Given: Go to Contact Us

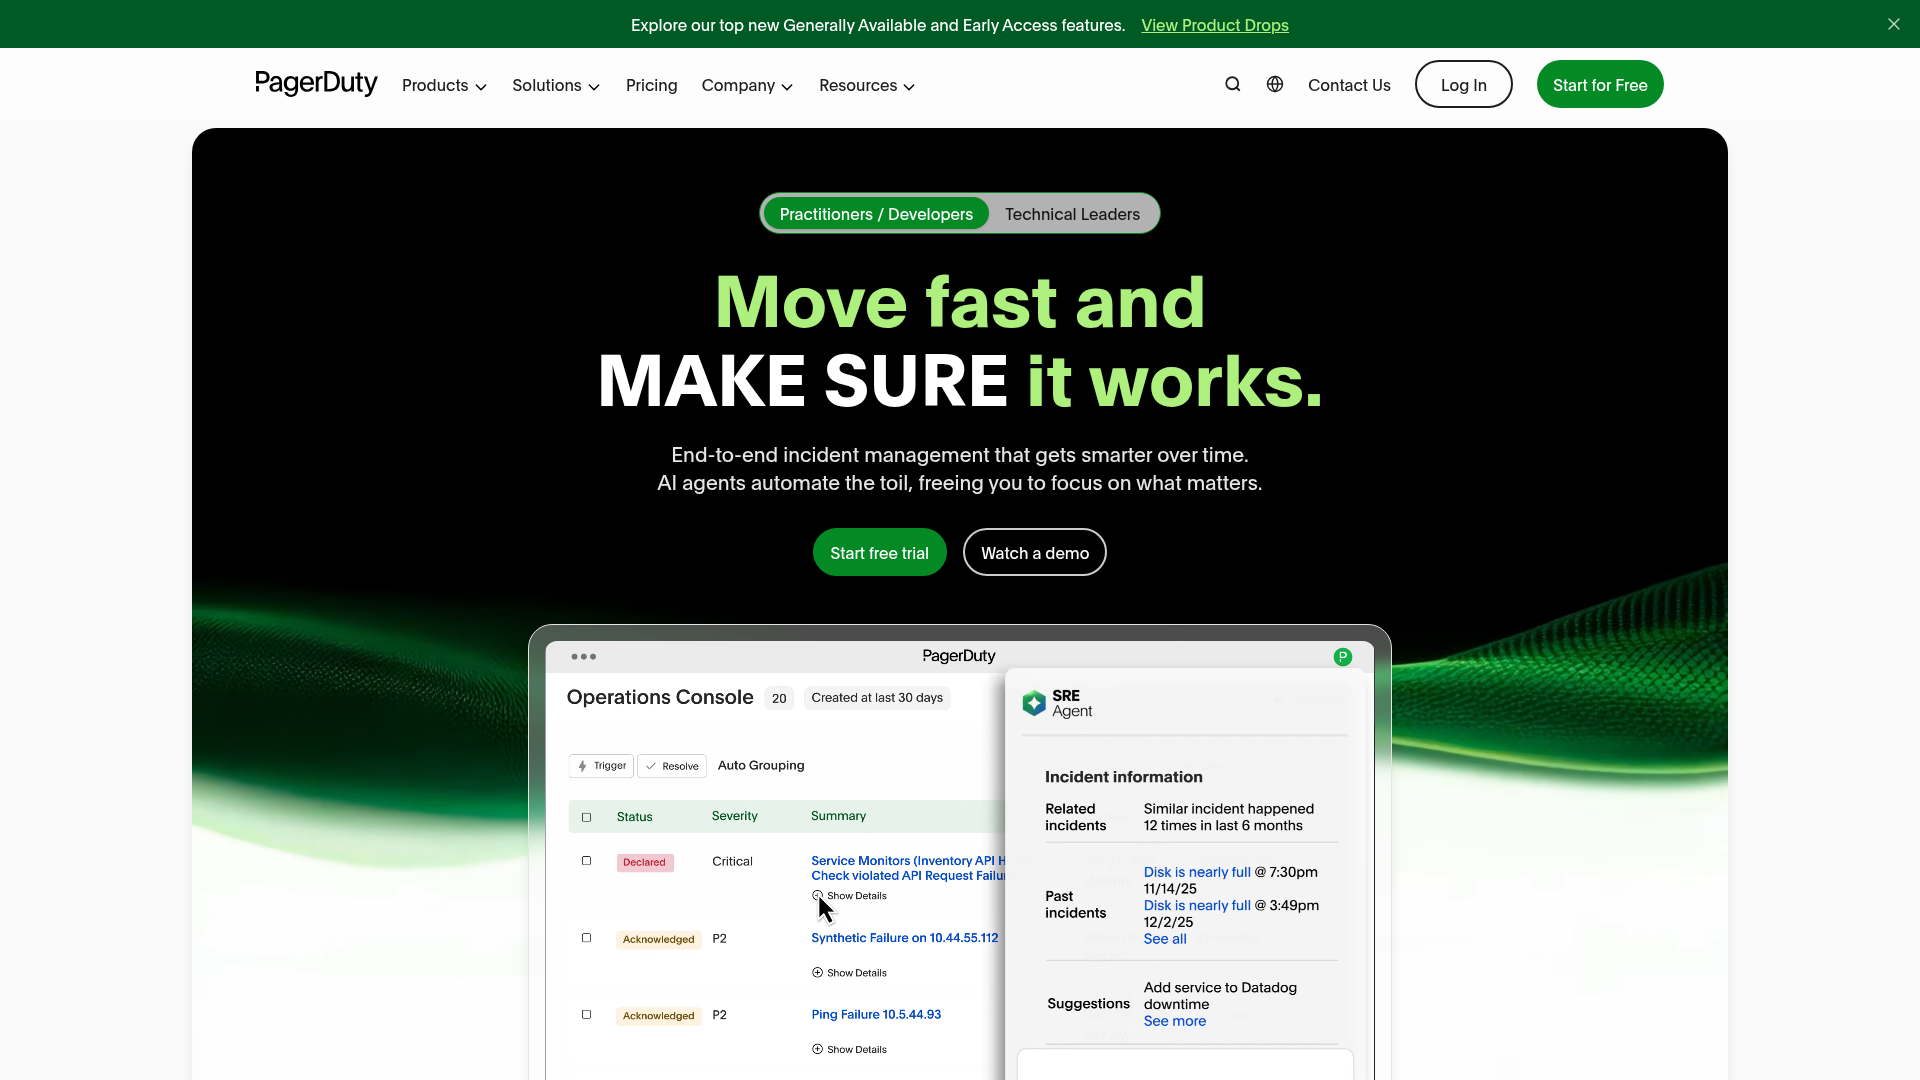Looking at the screenshot, I should tap(1349, 85).
